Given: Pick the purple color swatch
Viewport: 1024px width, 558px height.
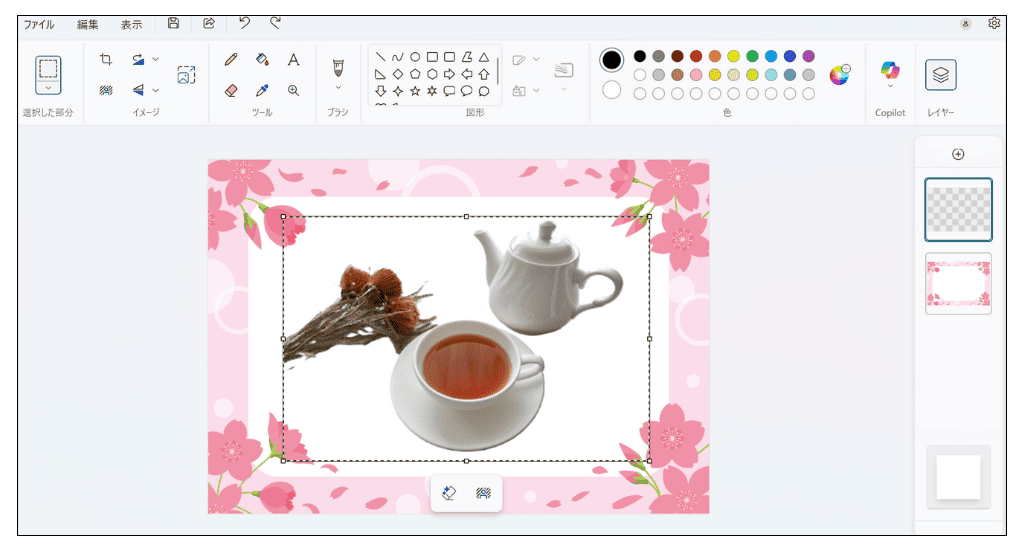Looking at the screenshot, I should pyautogui.click(x=808, y=56).
